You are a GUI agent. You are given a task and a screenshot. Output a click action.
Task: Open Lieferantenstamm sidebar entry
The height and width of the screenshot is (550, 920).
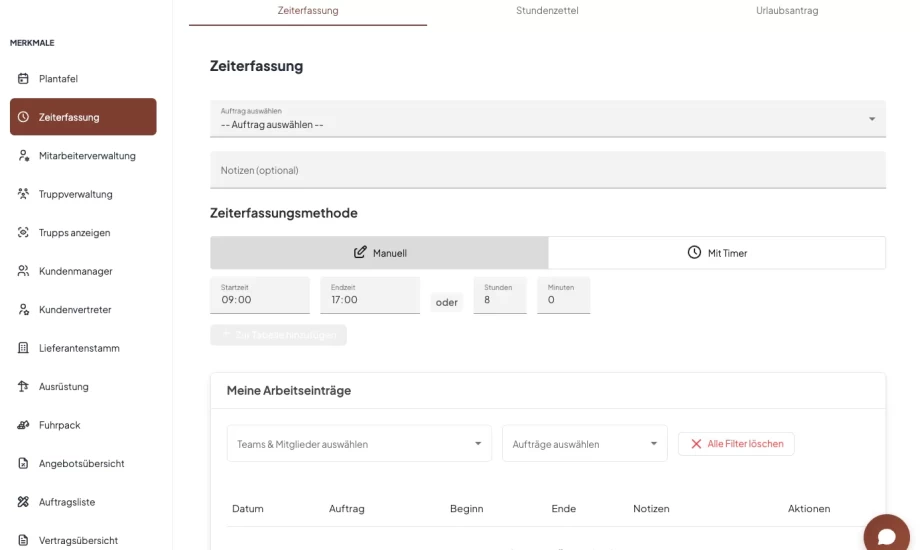click(x=83, y=347)
